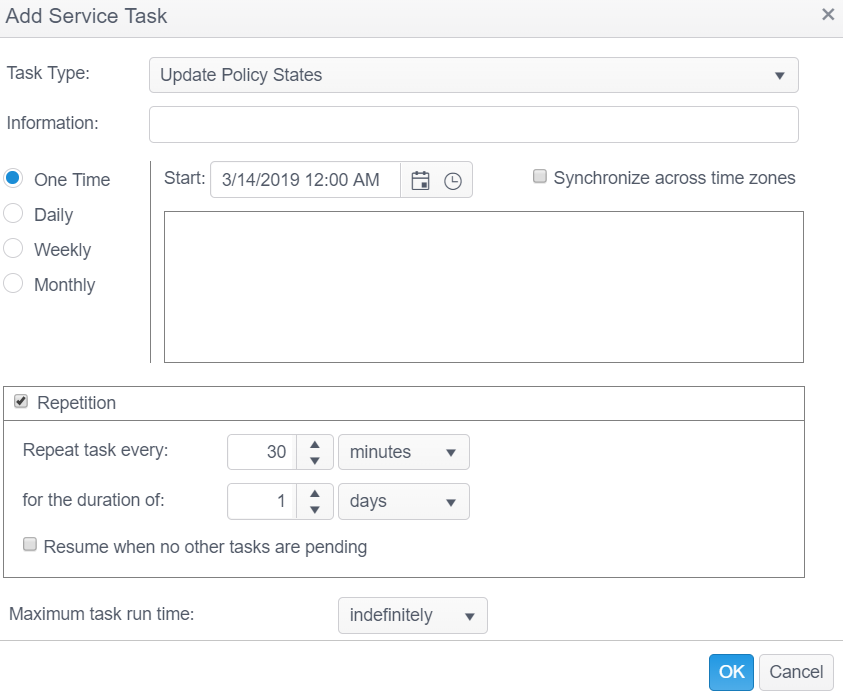Select the One Time schedule option

[x=14, y=180]
